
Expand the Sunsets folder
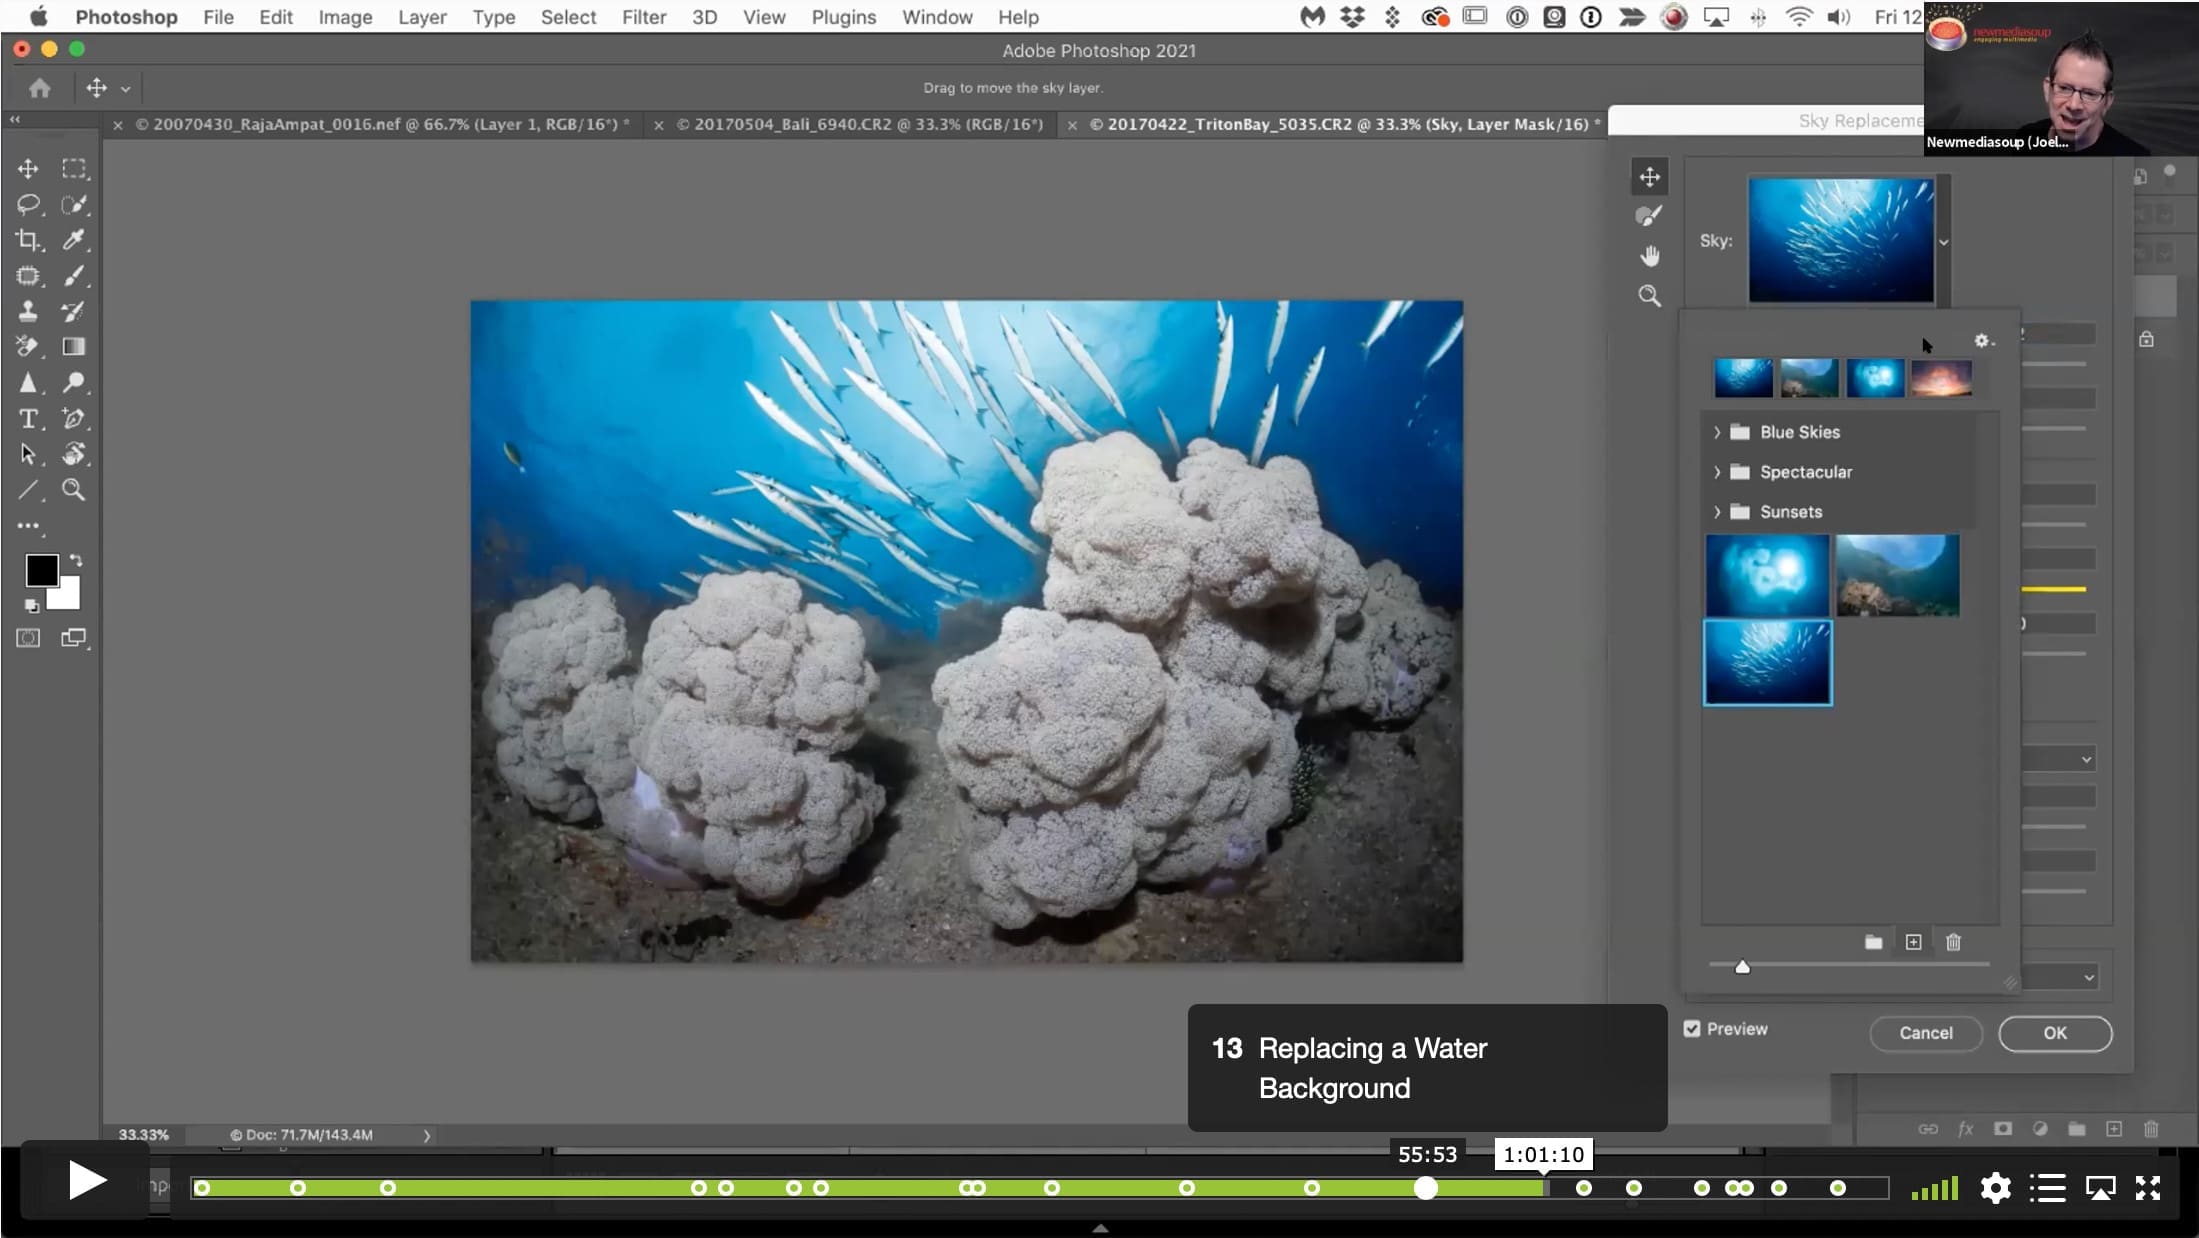1717,512
